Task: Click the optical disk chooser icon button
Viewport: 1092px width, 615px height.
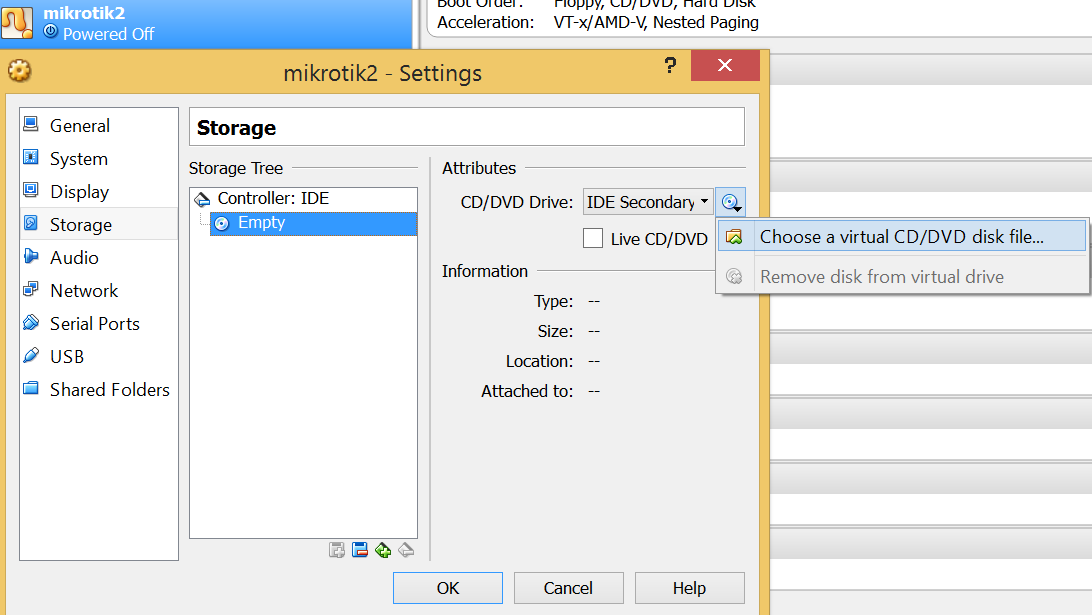Action: click(x=731, y=202)
